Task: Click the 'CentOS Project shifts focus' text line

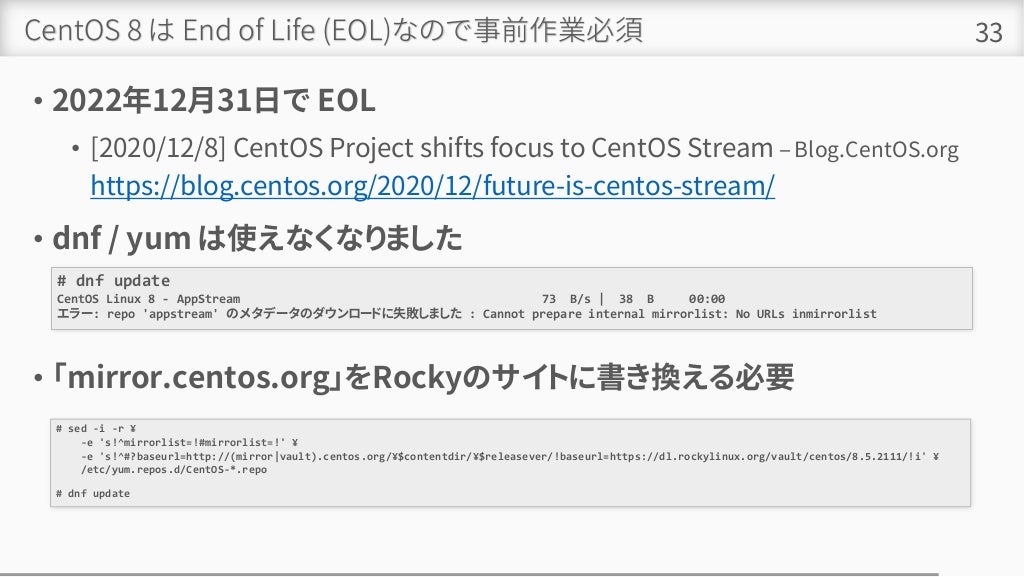Action: tap(432, 149)
